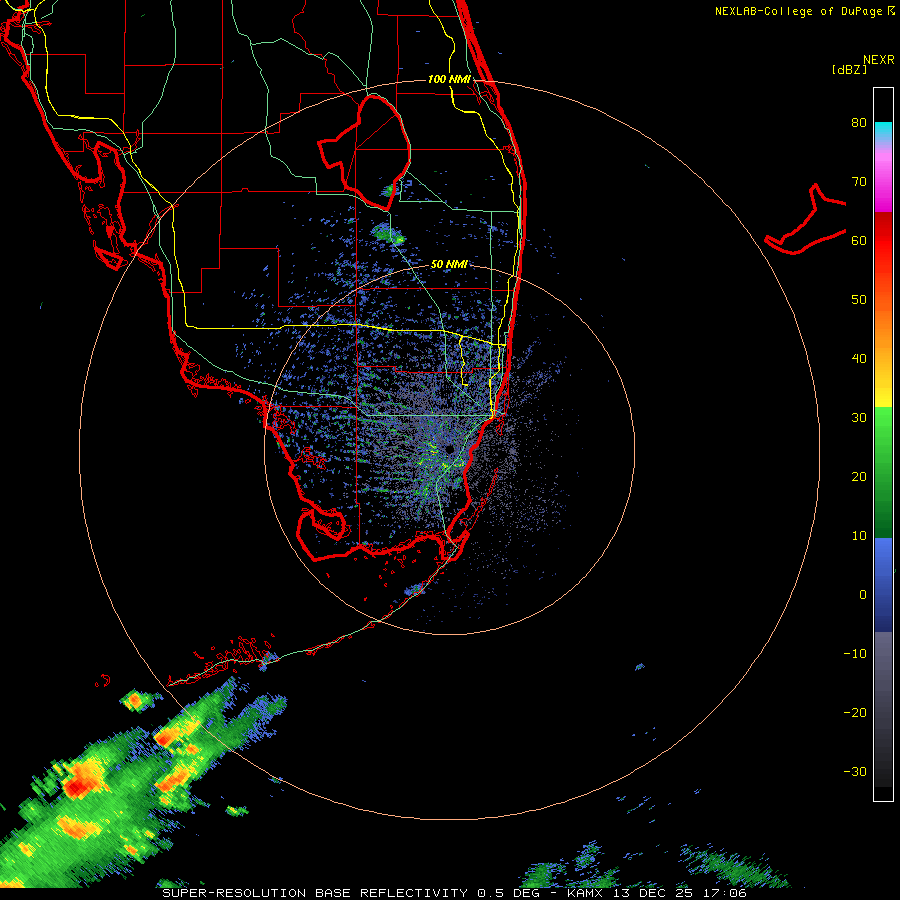Click the SUPER-RESOLUTION BASE REFLECTIVITY caption
The image size is (900, 900).
[x=315, y=893]
